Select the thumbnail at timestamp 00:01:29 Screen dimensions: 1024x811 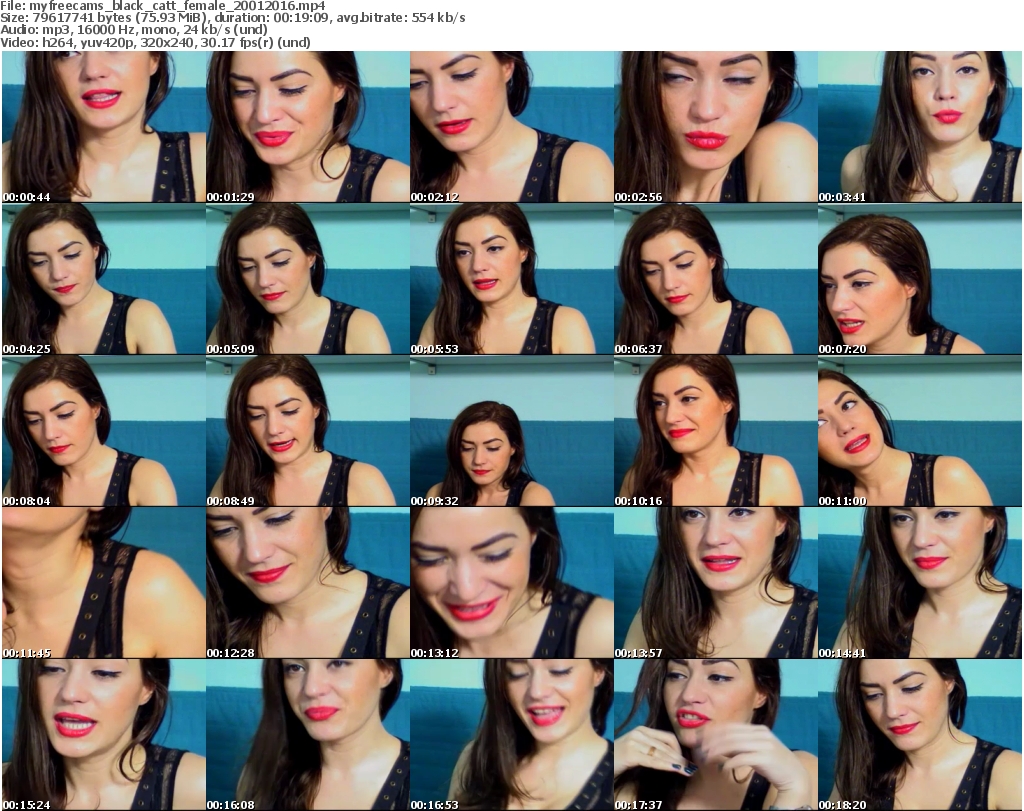[x=308, y=127]
